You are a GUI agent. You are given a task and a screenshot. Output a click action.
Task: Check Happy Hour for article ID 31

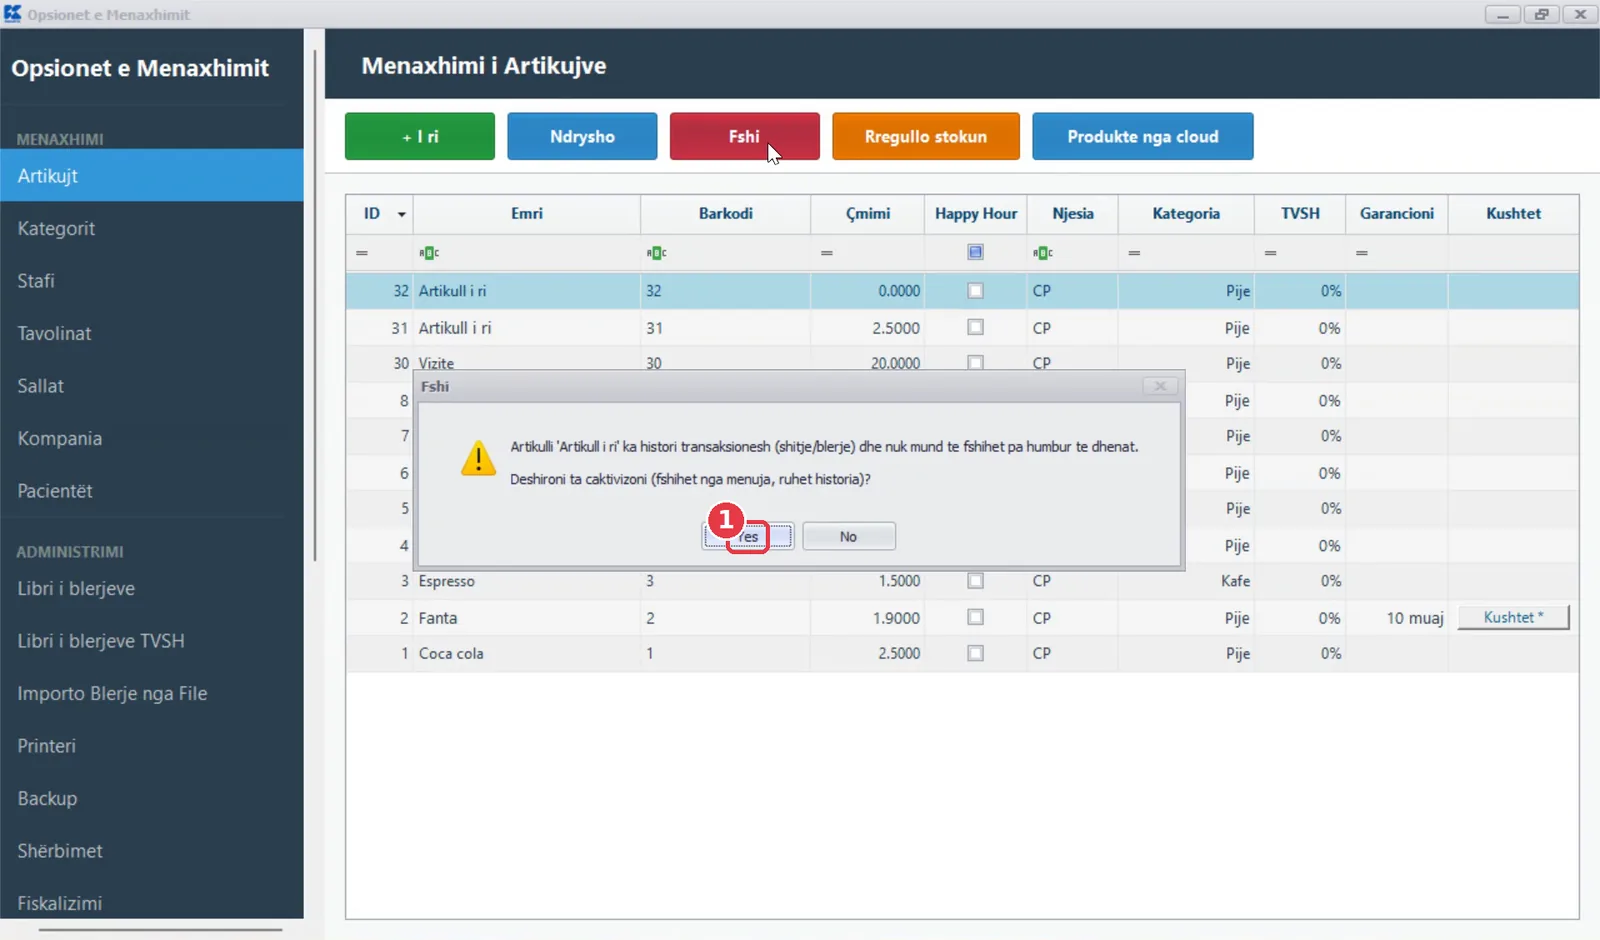tap(975, 327)
